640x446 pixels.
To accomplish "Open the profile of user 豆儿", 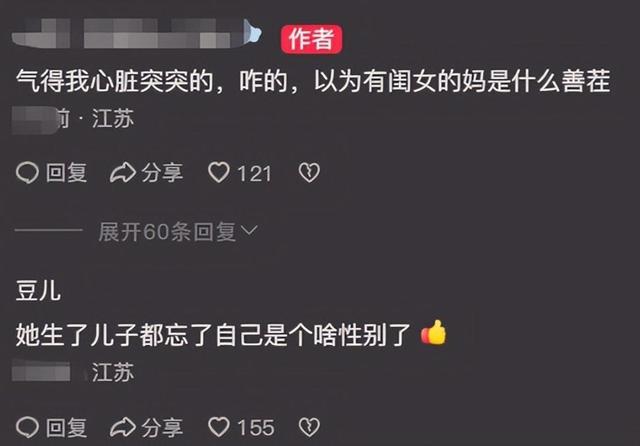I will point(38,291).
